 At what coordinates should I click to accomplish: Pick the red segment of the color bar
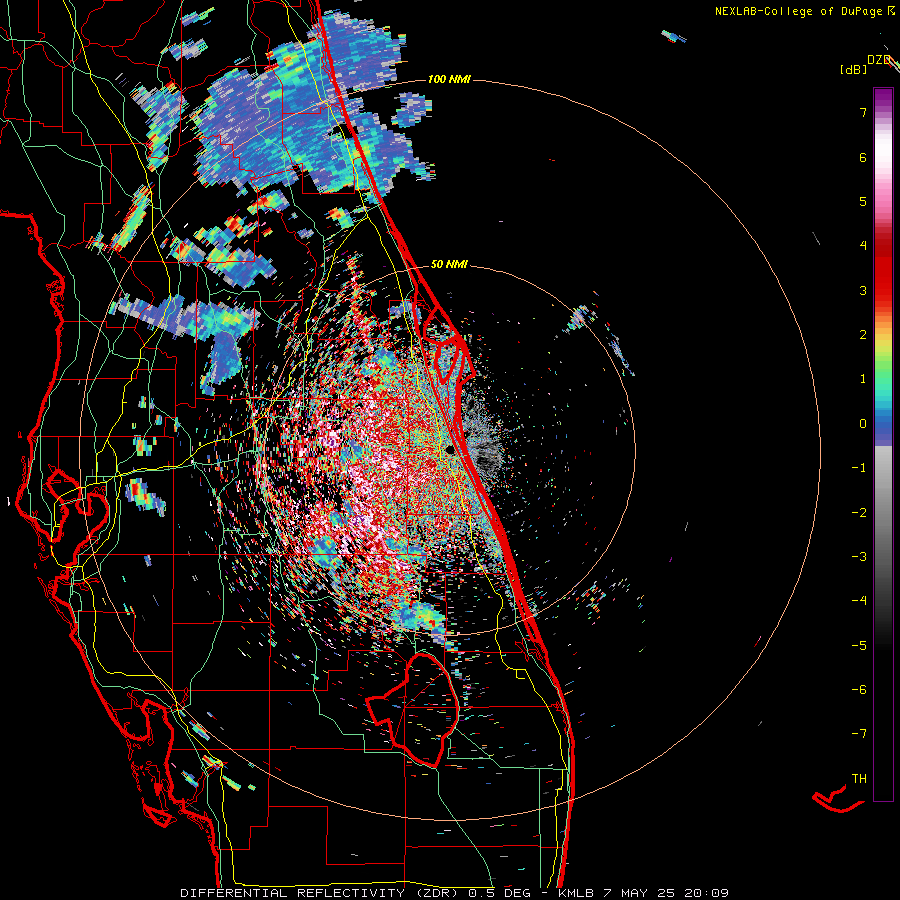click(x=883, y=270)
